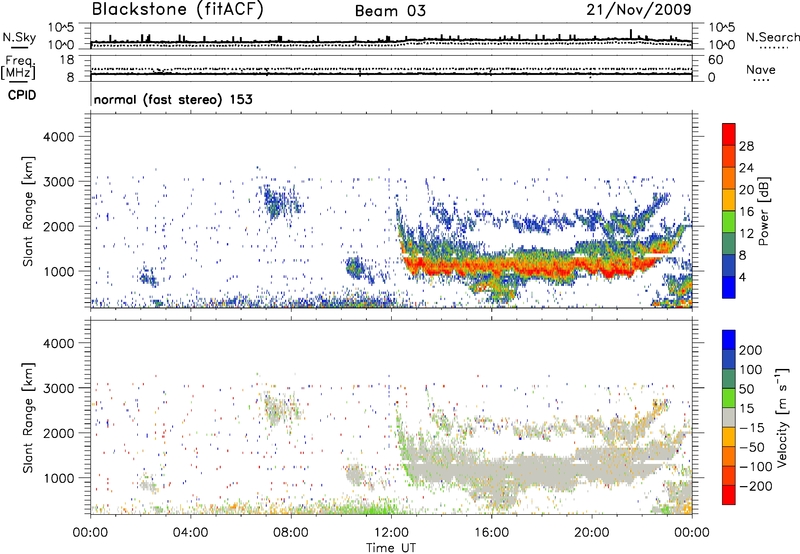
Task: Click the "2000" tick in the power panel
Action: tap(59, 226)
